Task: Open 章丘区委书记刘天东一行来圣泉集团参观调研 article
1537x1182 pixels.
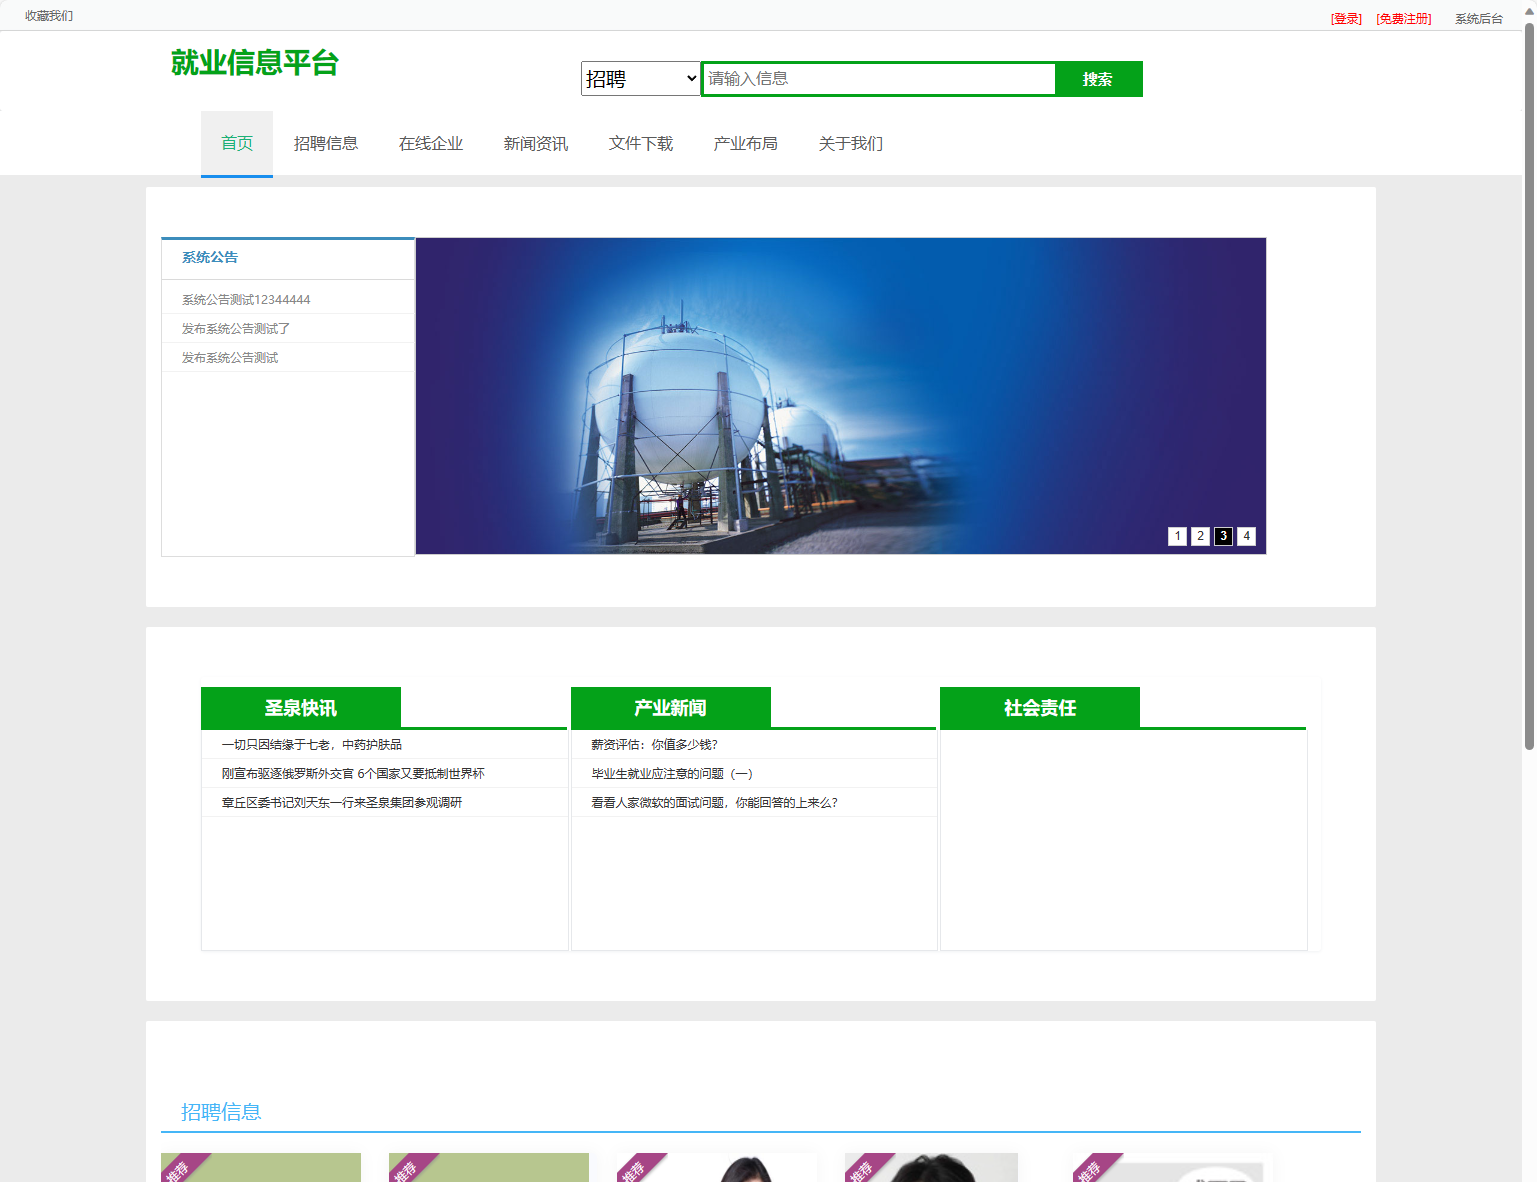Action: coord(340,802)
